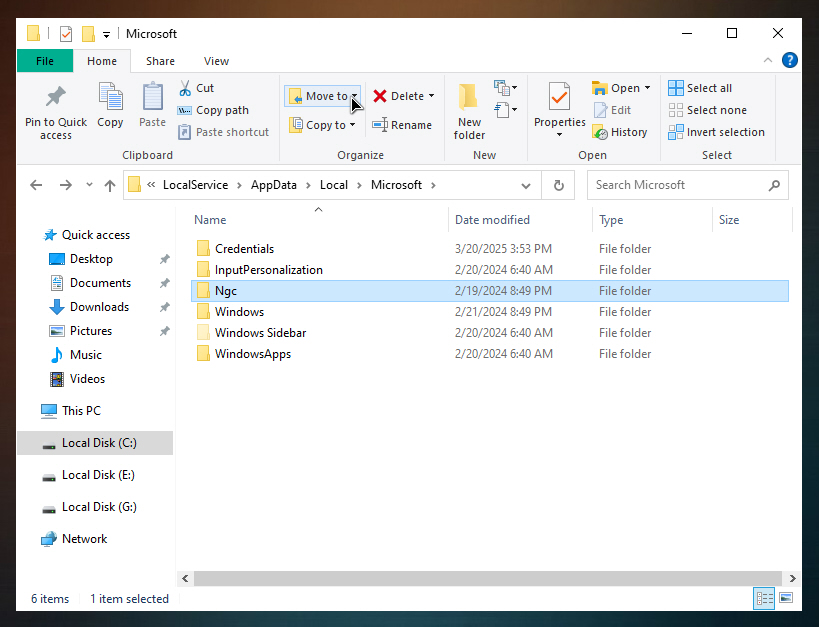Collapse the ribbon with chevron
The image size is (819, 627).
pos(768,60)
